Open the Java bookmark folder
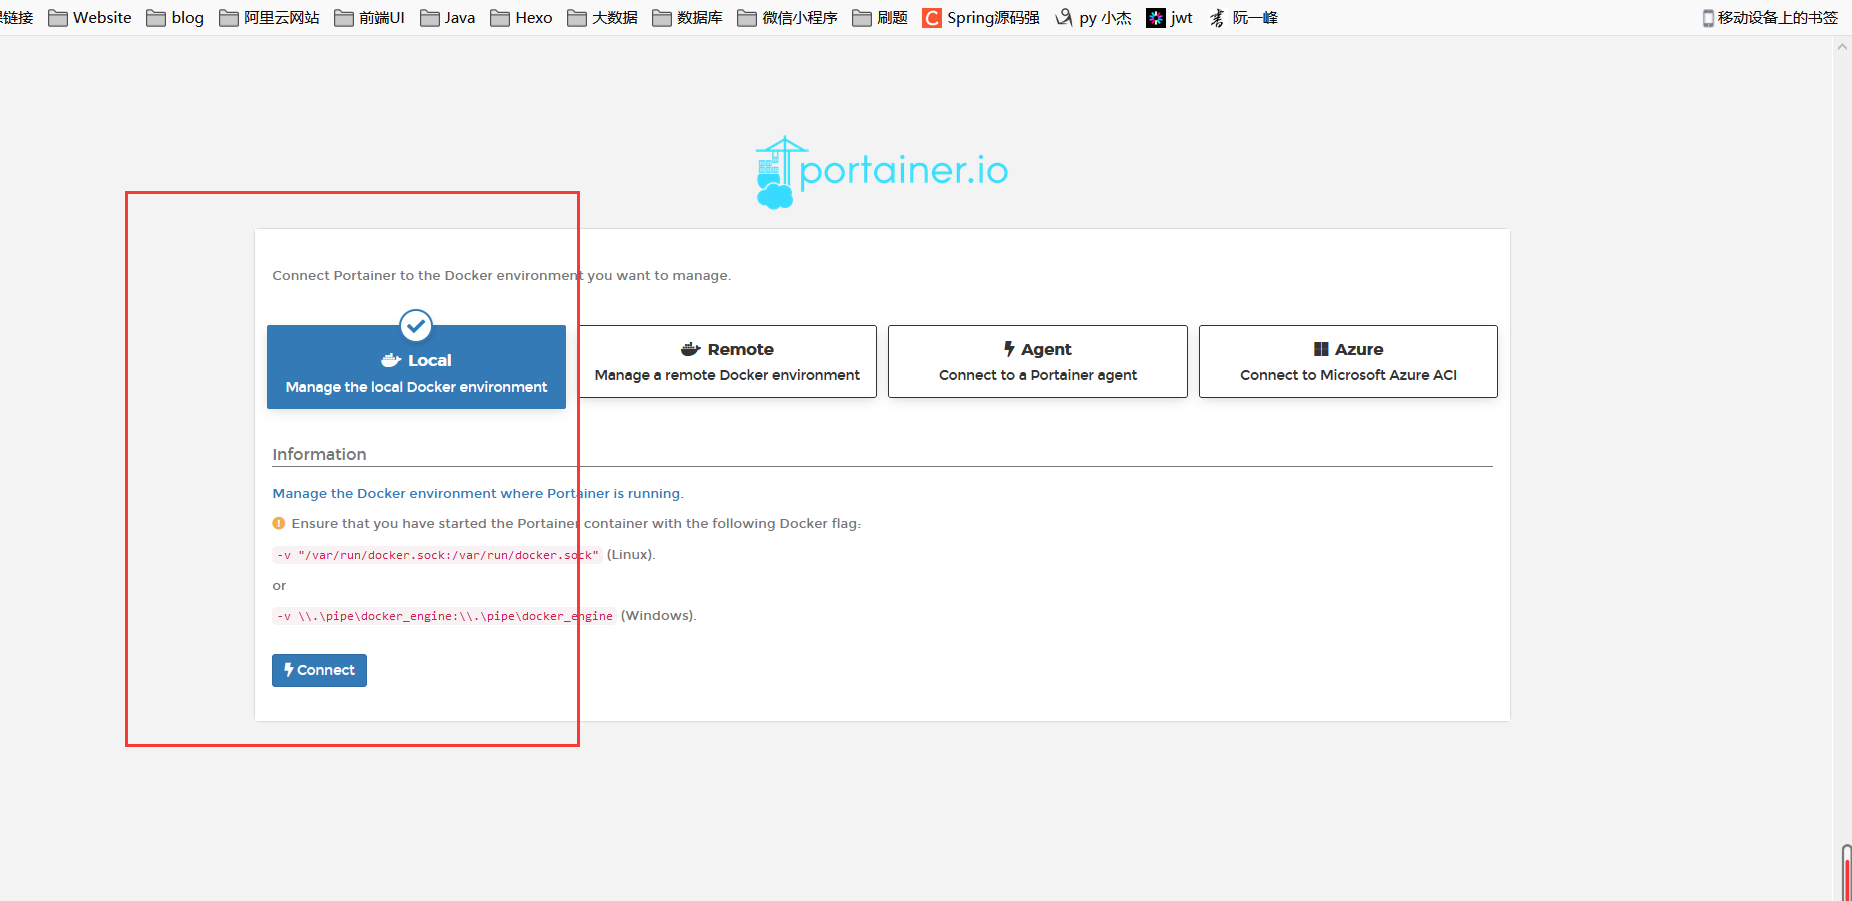The width and height of the screenshot is (1852, 901). point(447,18)
